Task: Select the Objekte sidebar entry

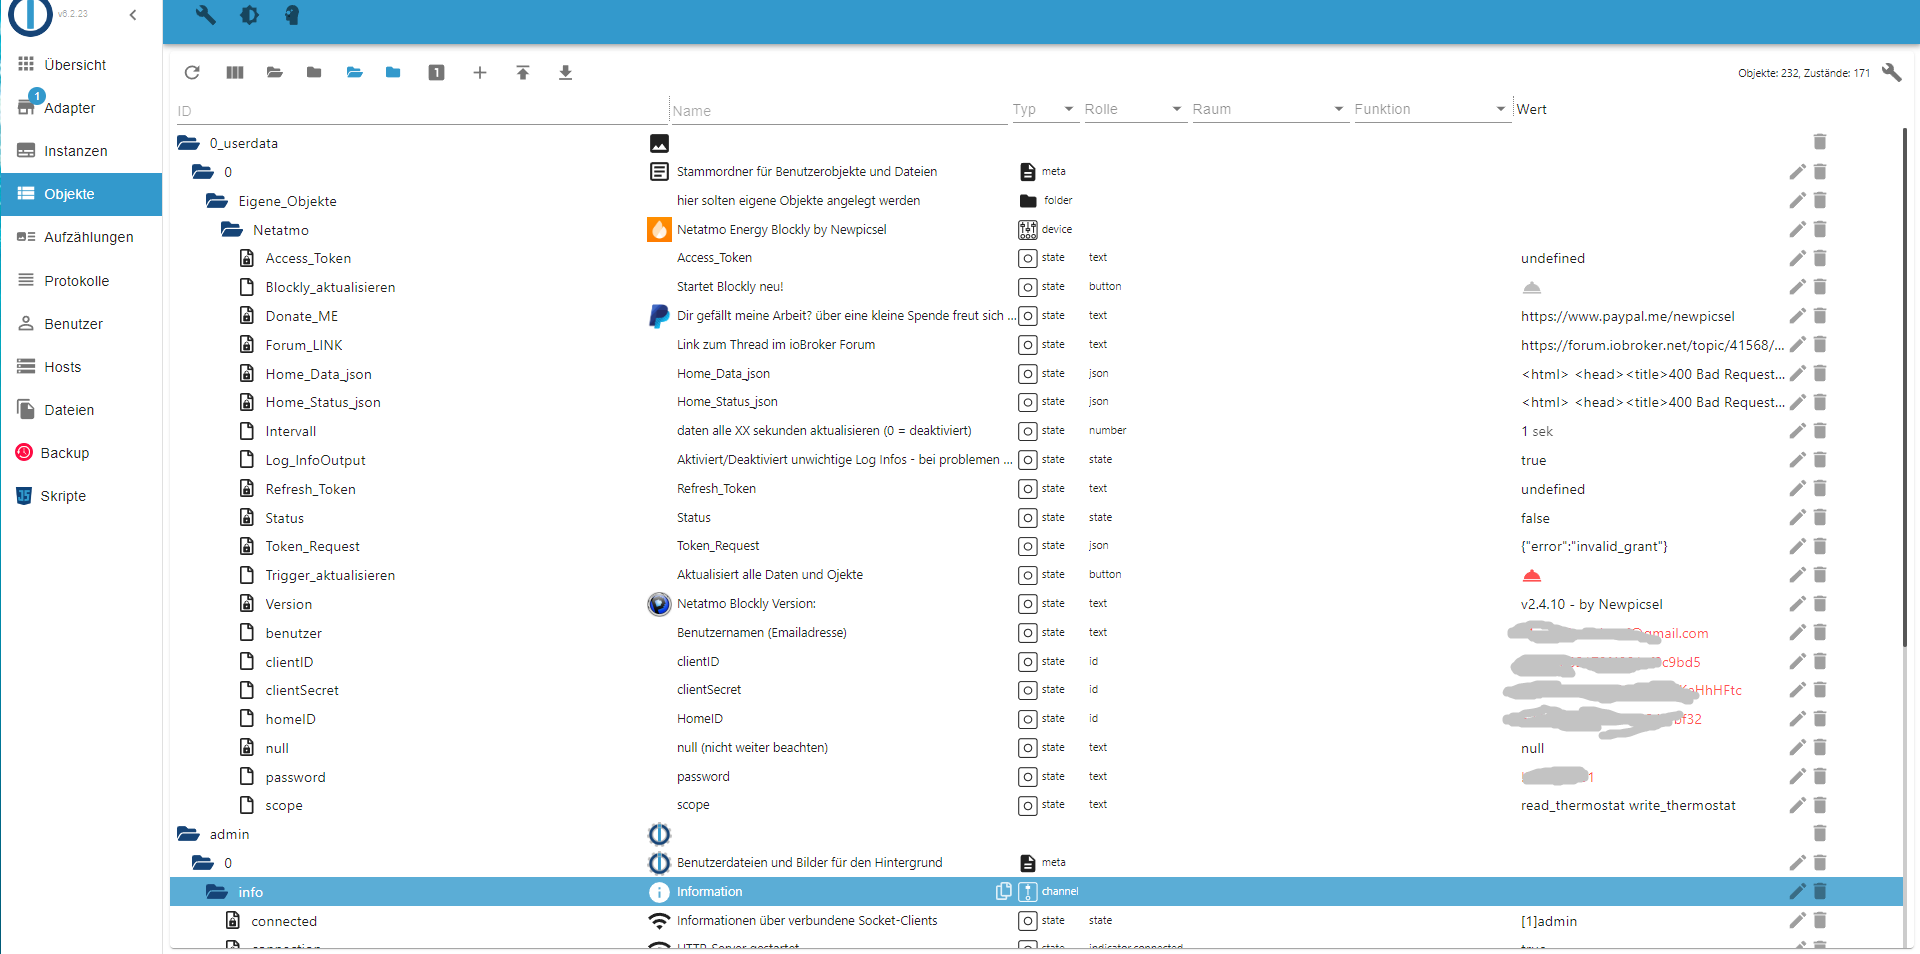Action: (82, 194)
